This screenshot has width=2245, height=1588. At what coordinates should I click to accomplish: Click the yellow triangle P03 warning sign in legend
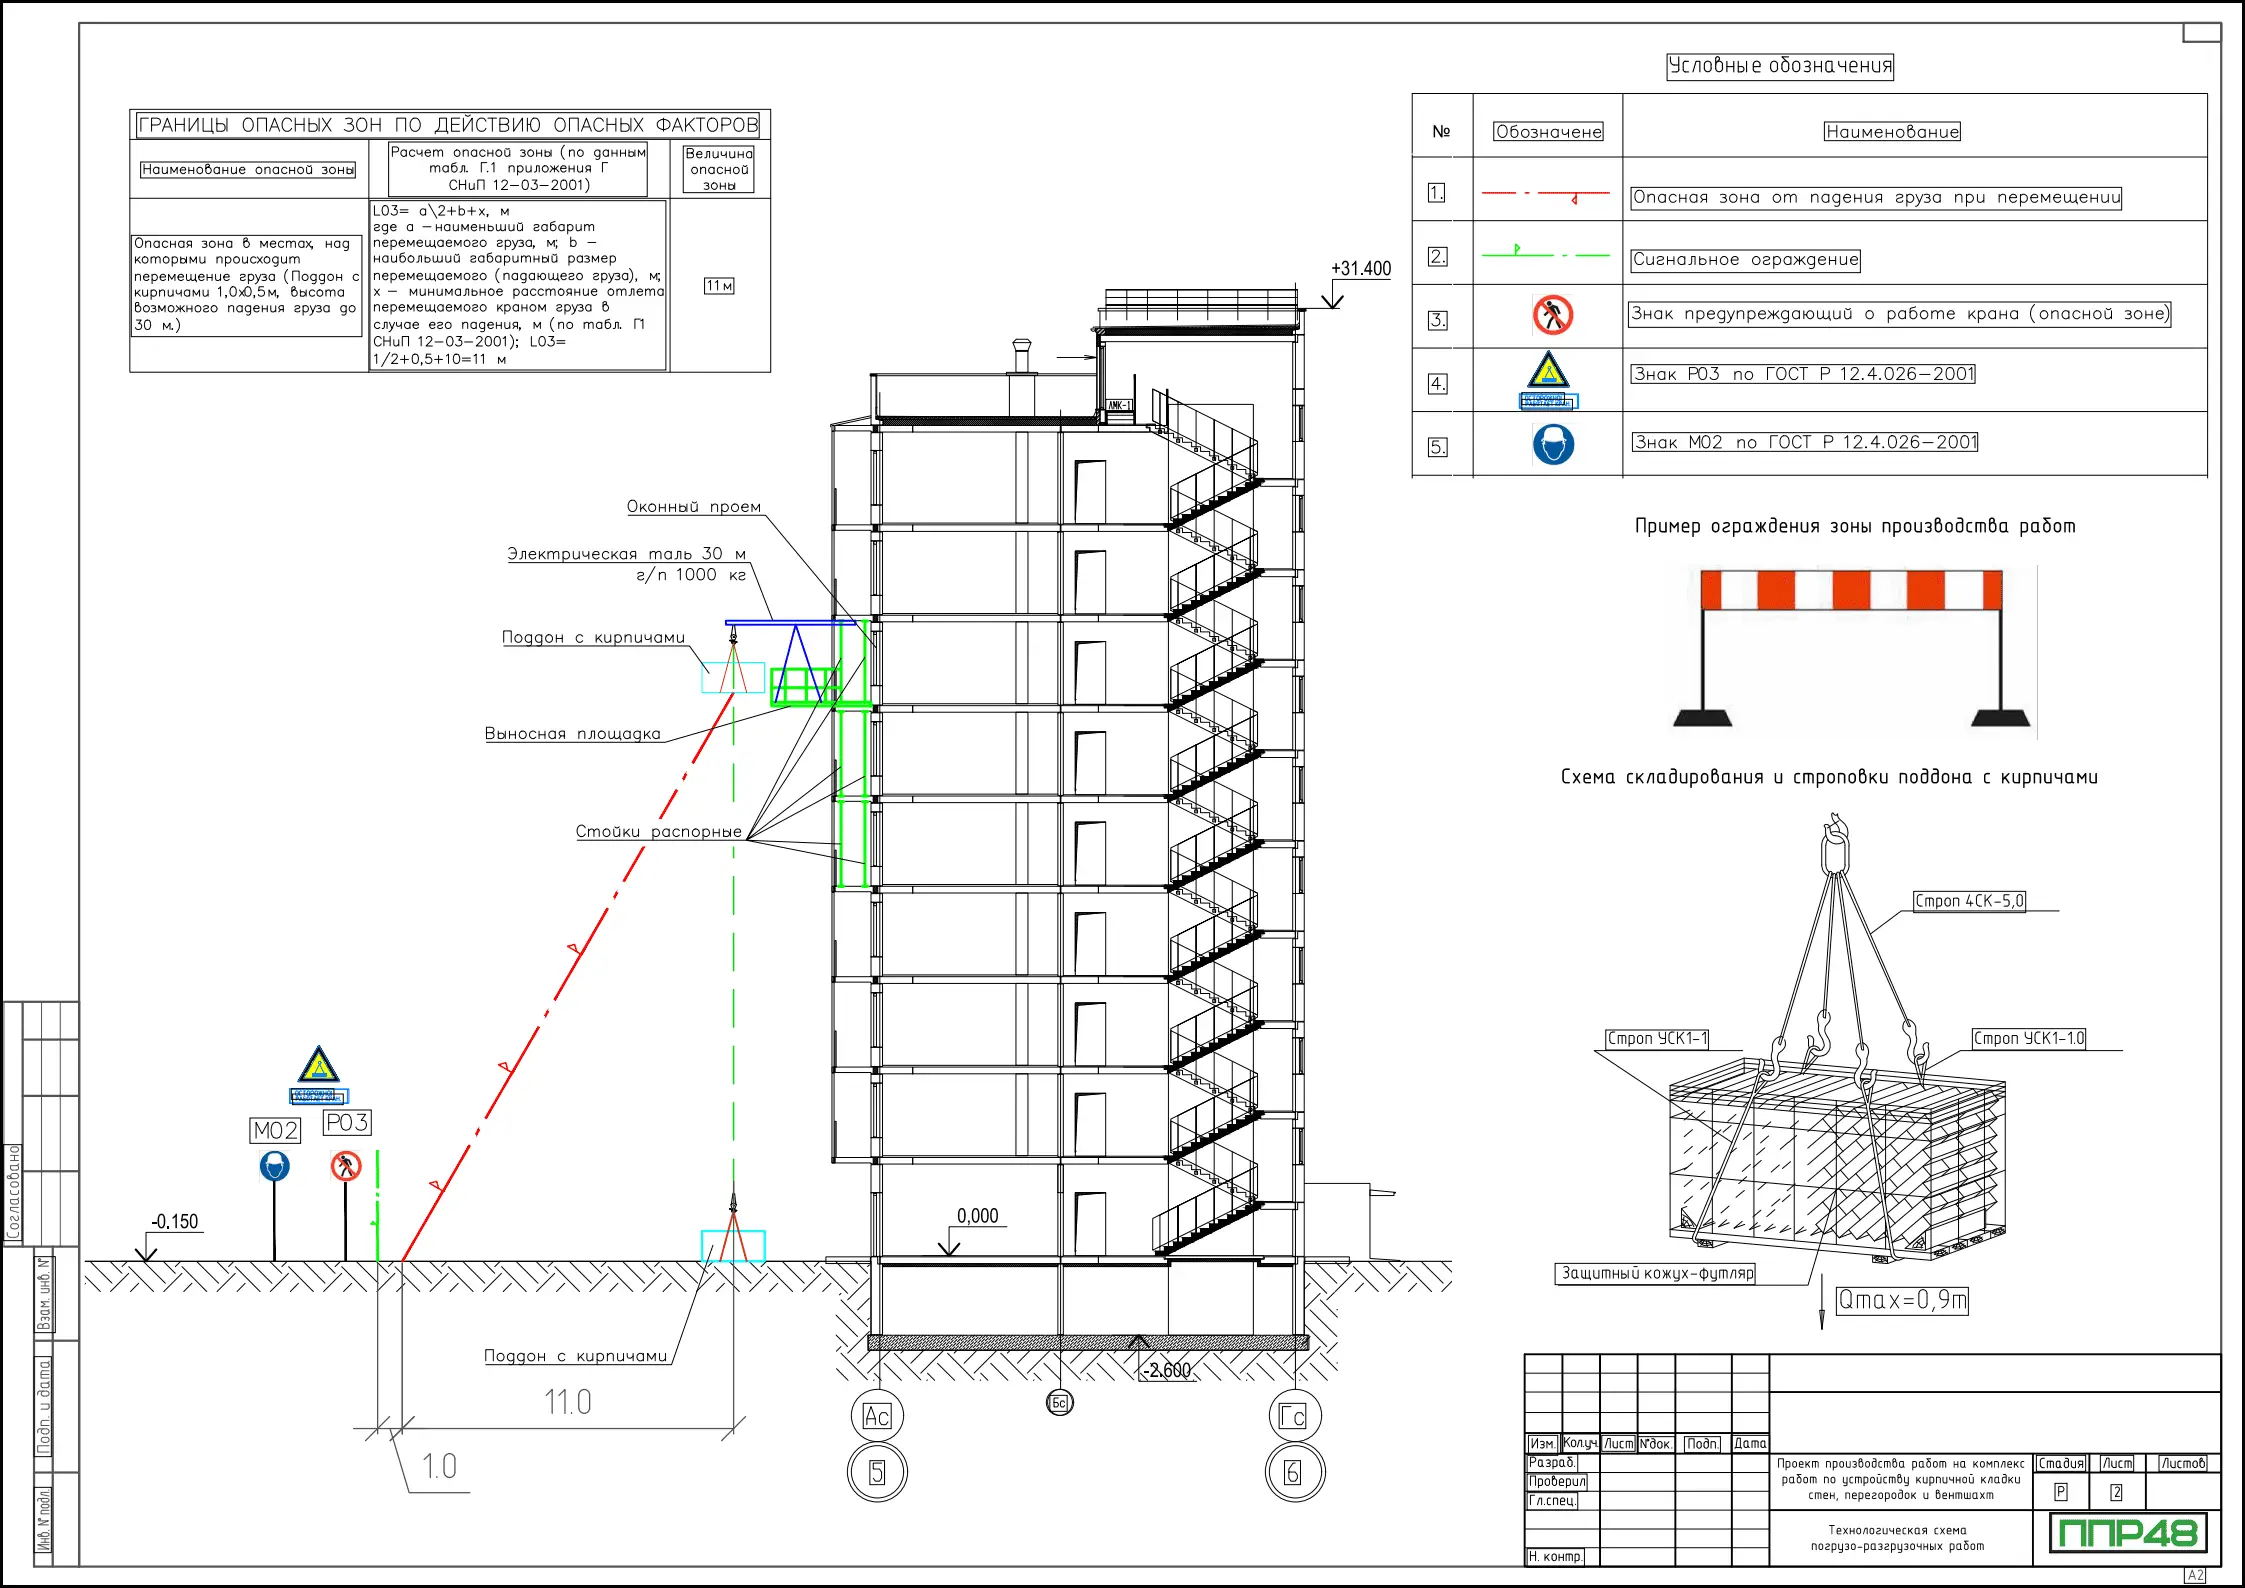tap(1548, 371)
